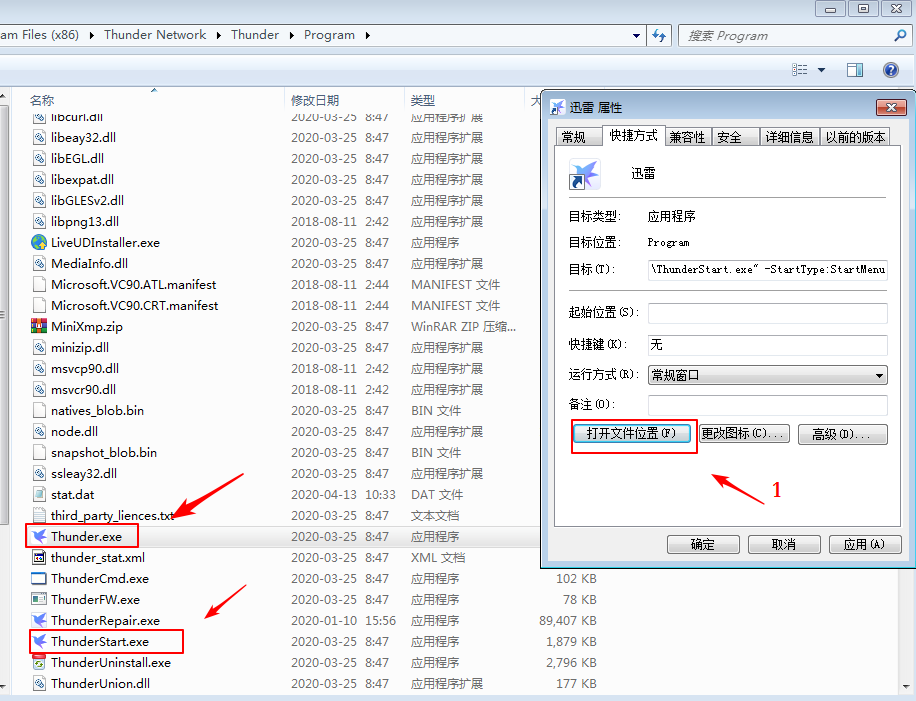Toggle the preview pane icon
The height and width of the screenshot is (701, 916).
(855, 70)
